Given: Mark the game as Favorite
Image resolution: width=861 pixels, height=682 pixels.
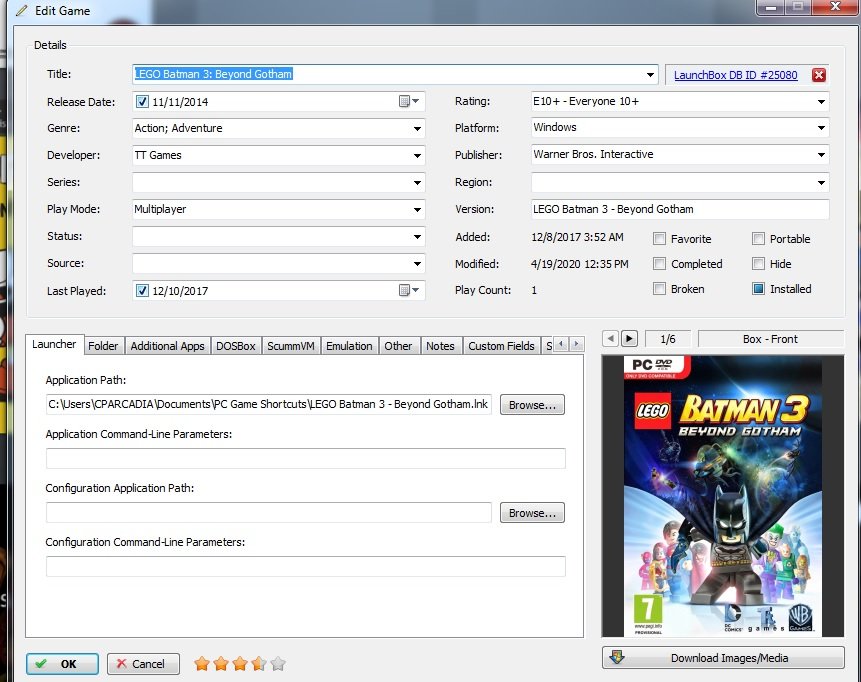Looking at the screenshot, I should click(659, 239).
